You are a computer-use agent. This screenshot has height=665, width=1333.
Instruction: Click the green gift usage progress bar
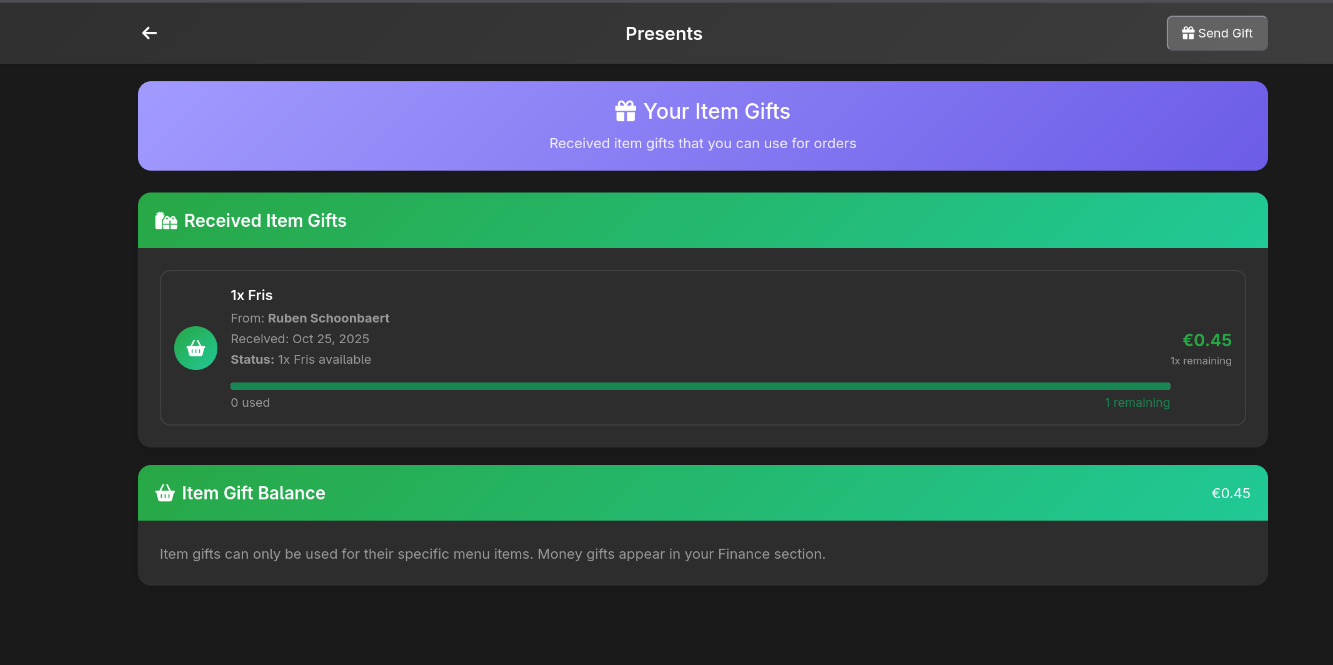pyautogui.click(x=700, y=386)
